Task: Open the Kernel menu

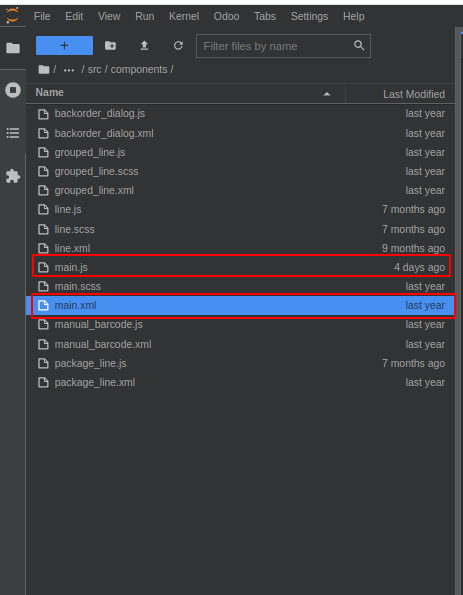Action: coord(184,16)
